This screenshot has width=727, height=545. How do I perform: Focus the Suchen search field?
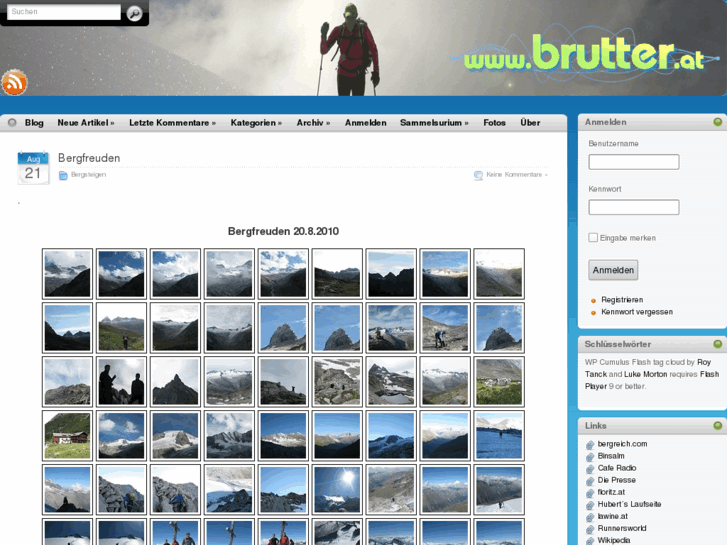(64, 12)
